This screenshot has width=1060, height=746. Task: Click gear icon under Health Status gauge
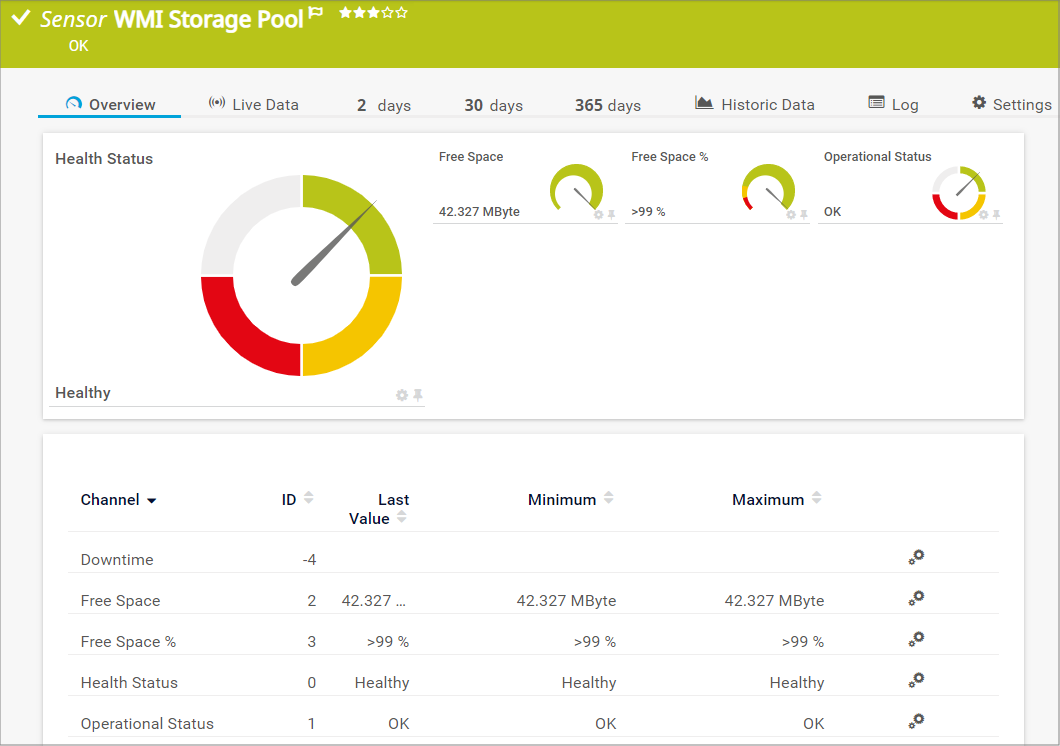[402, 395]
